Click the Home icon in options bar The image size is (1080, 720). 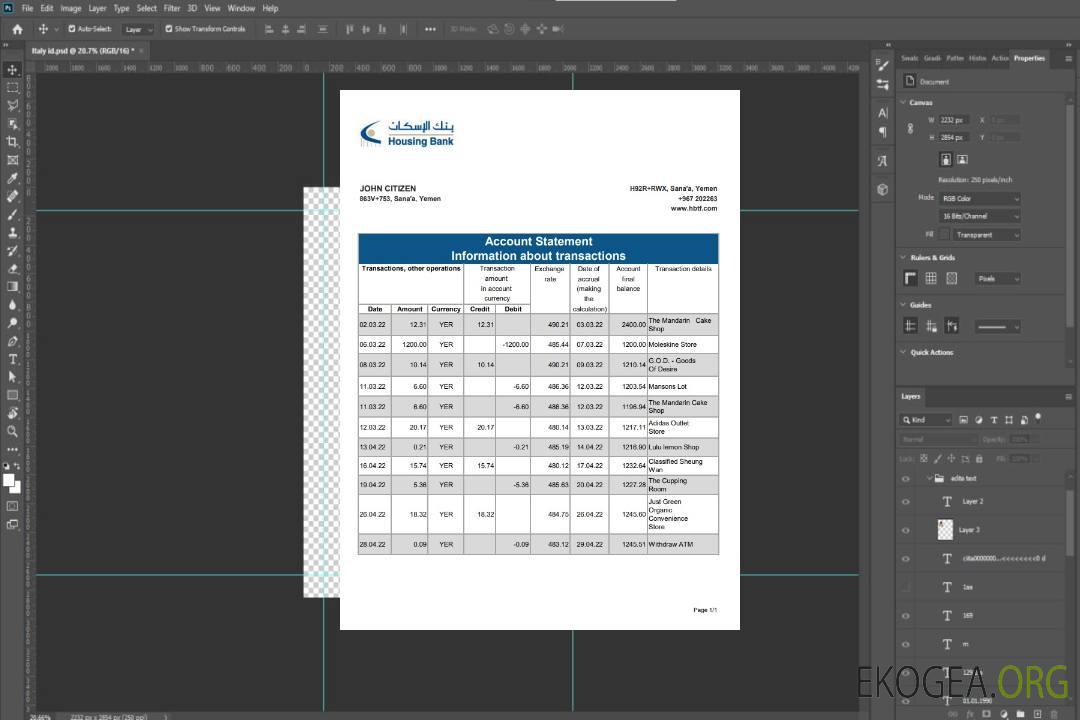pyautogui.click(x=17, y=29)
